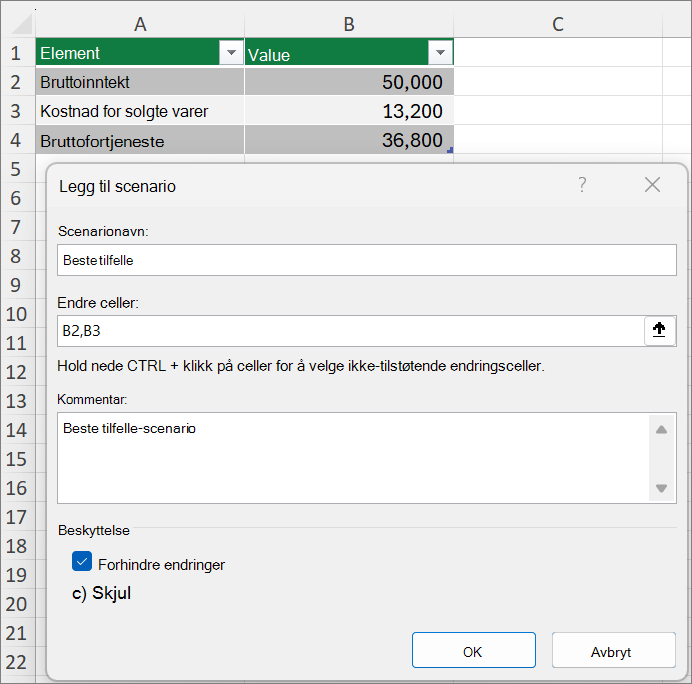This screenshot has height=684, width=692.
Task: Toggle the Forhindre endringer checkbox
Action: [82, 561]
